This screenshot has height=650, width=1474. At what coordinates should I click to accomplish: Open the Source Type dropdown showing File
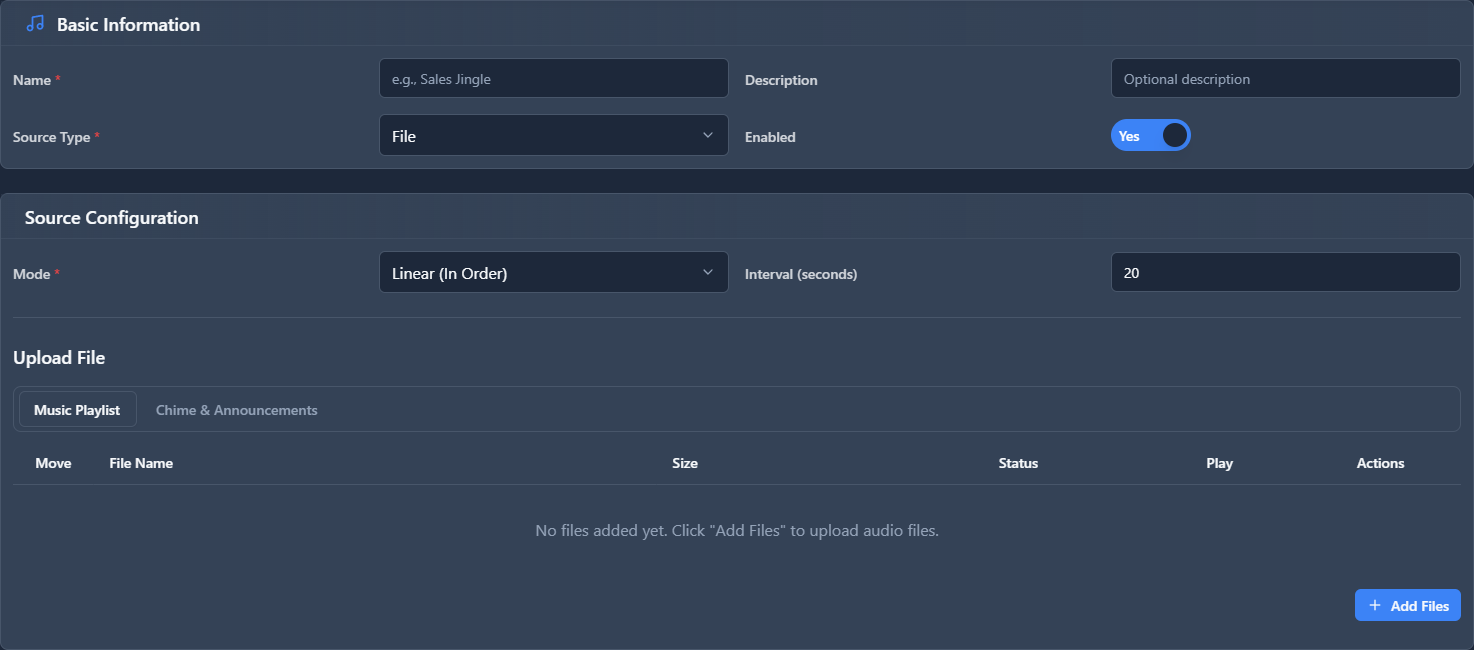coord(553,136)
